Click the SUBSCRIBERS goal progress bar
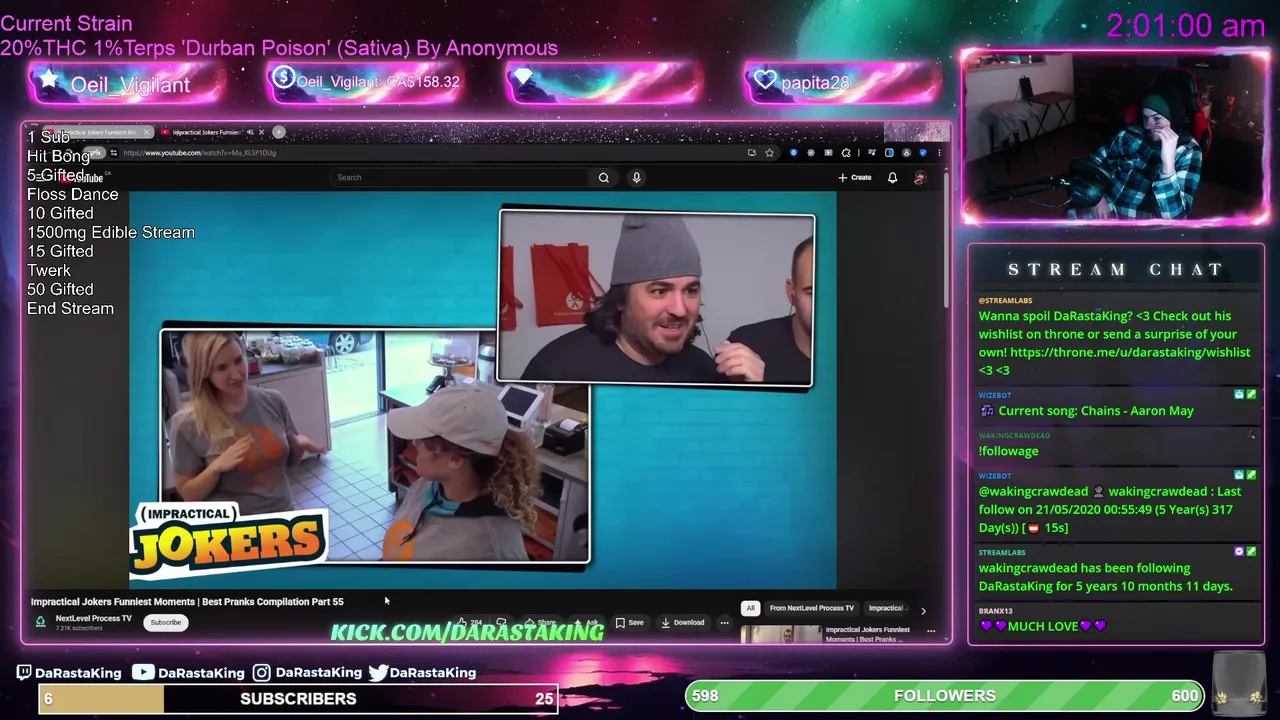This screenshot has height=720, width=1280. (298, 698)
